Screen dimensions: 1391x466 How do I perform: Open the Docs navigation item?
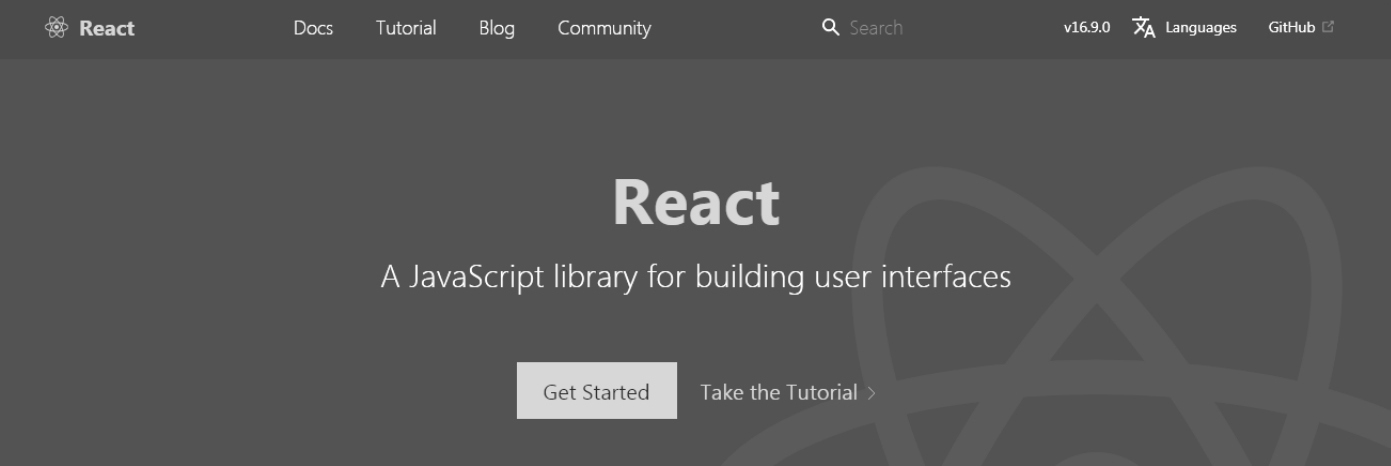tap(313, 28)
